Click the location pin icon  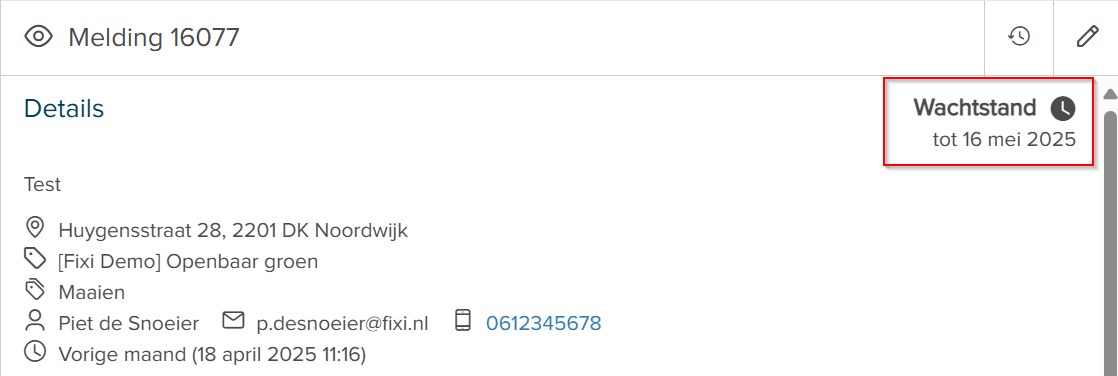(34, 228)
